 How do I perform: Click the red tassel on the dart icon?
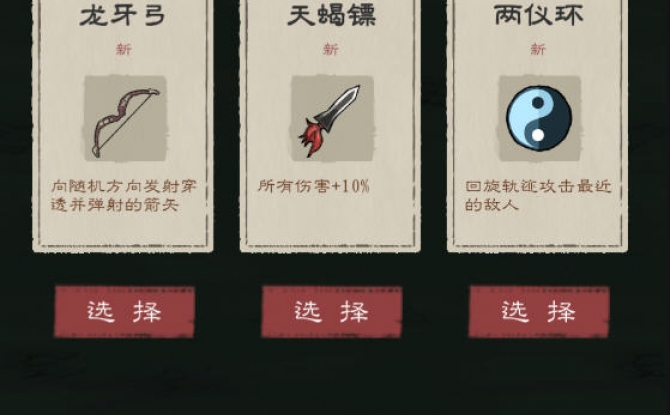coord(311,137)
